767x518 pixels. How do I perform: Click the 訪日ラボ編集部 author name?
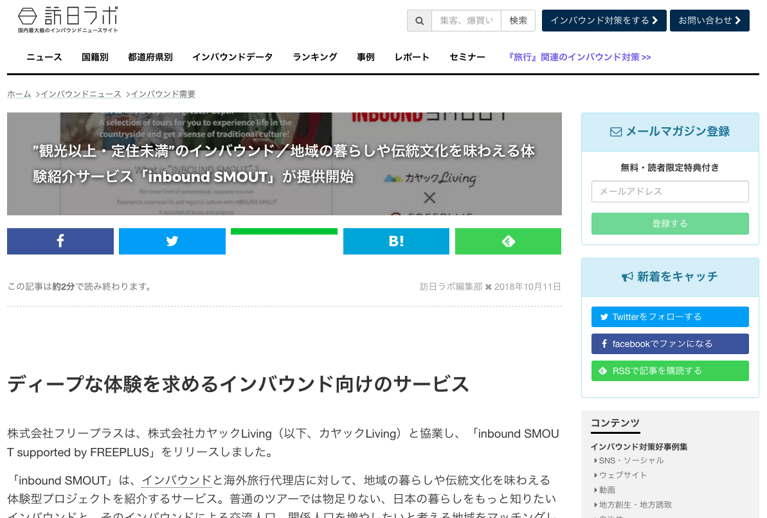pyautogui.click(x=451, y=287)
